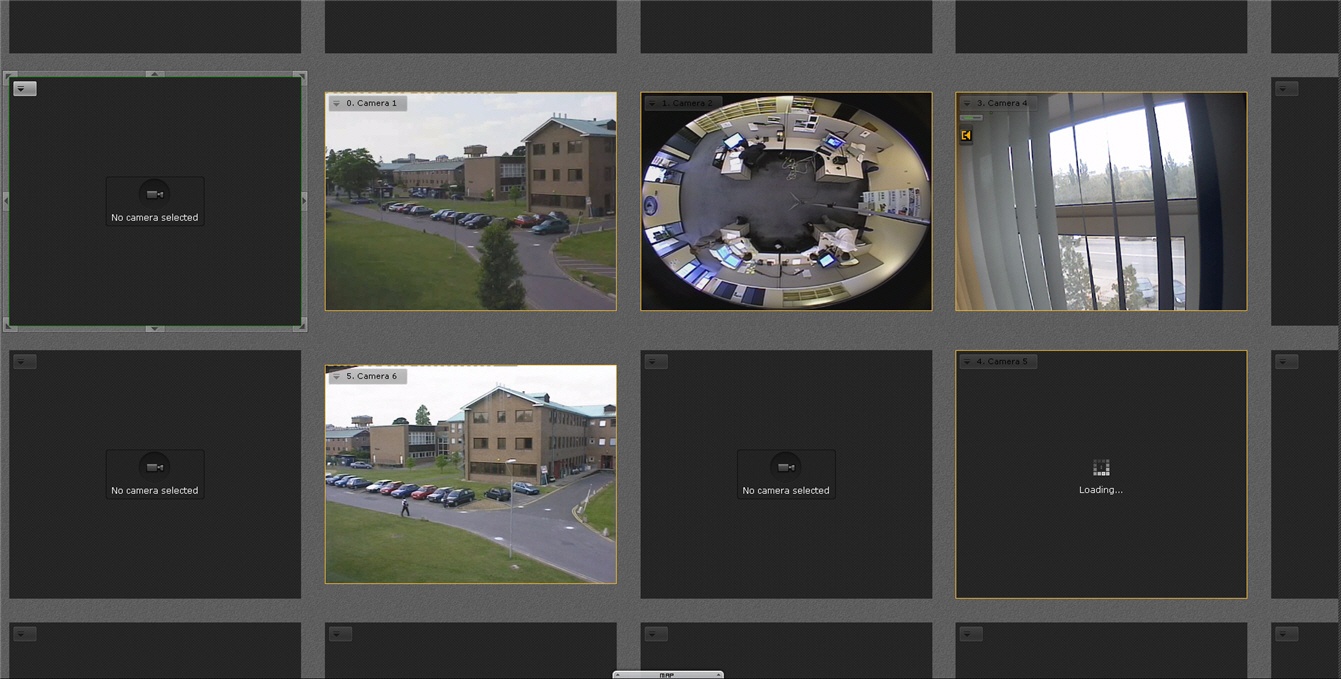
Task: Click bottom-left corner handle of selected cell
Action: point(9,325)
